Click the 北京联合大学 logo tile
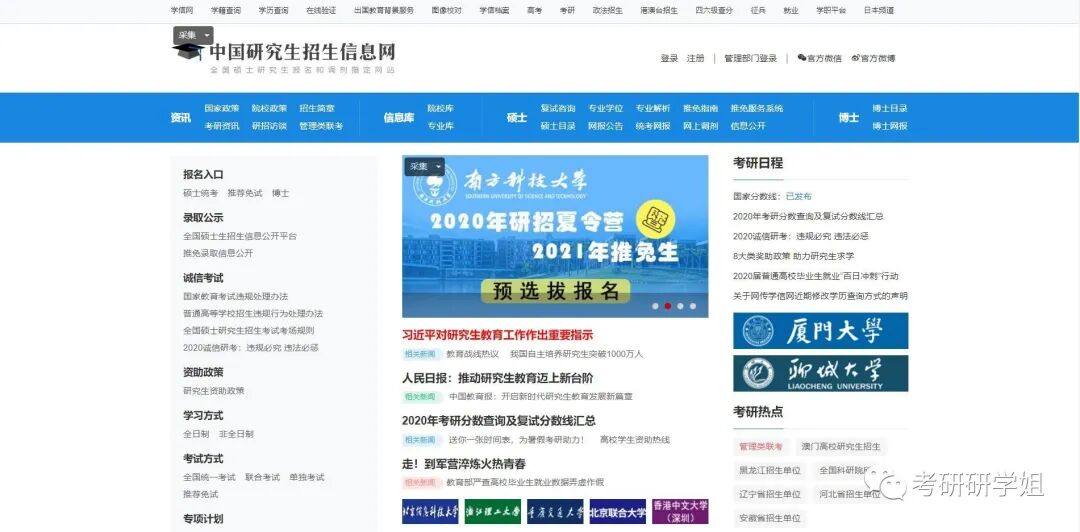This screenshot has height=532, width=1080. point(618,512)
